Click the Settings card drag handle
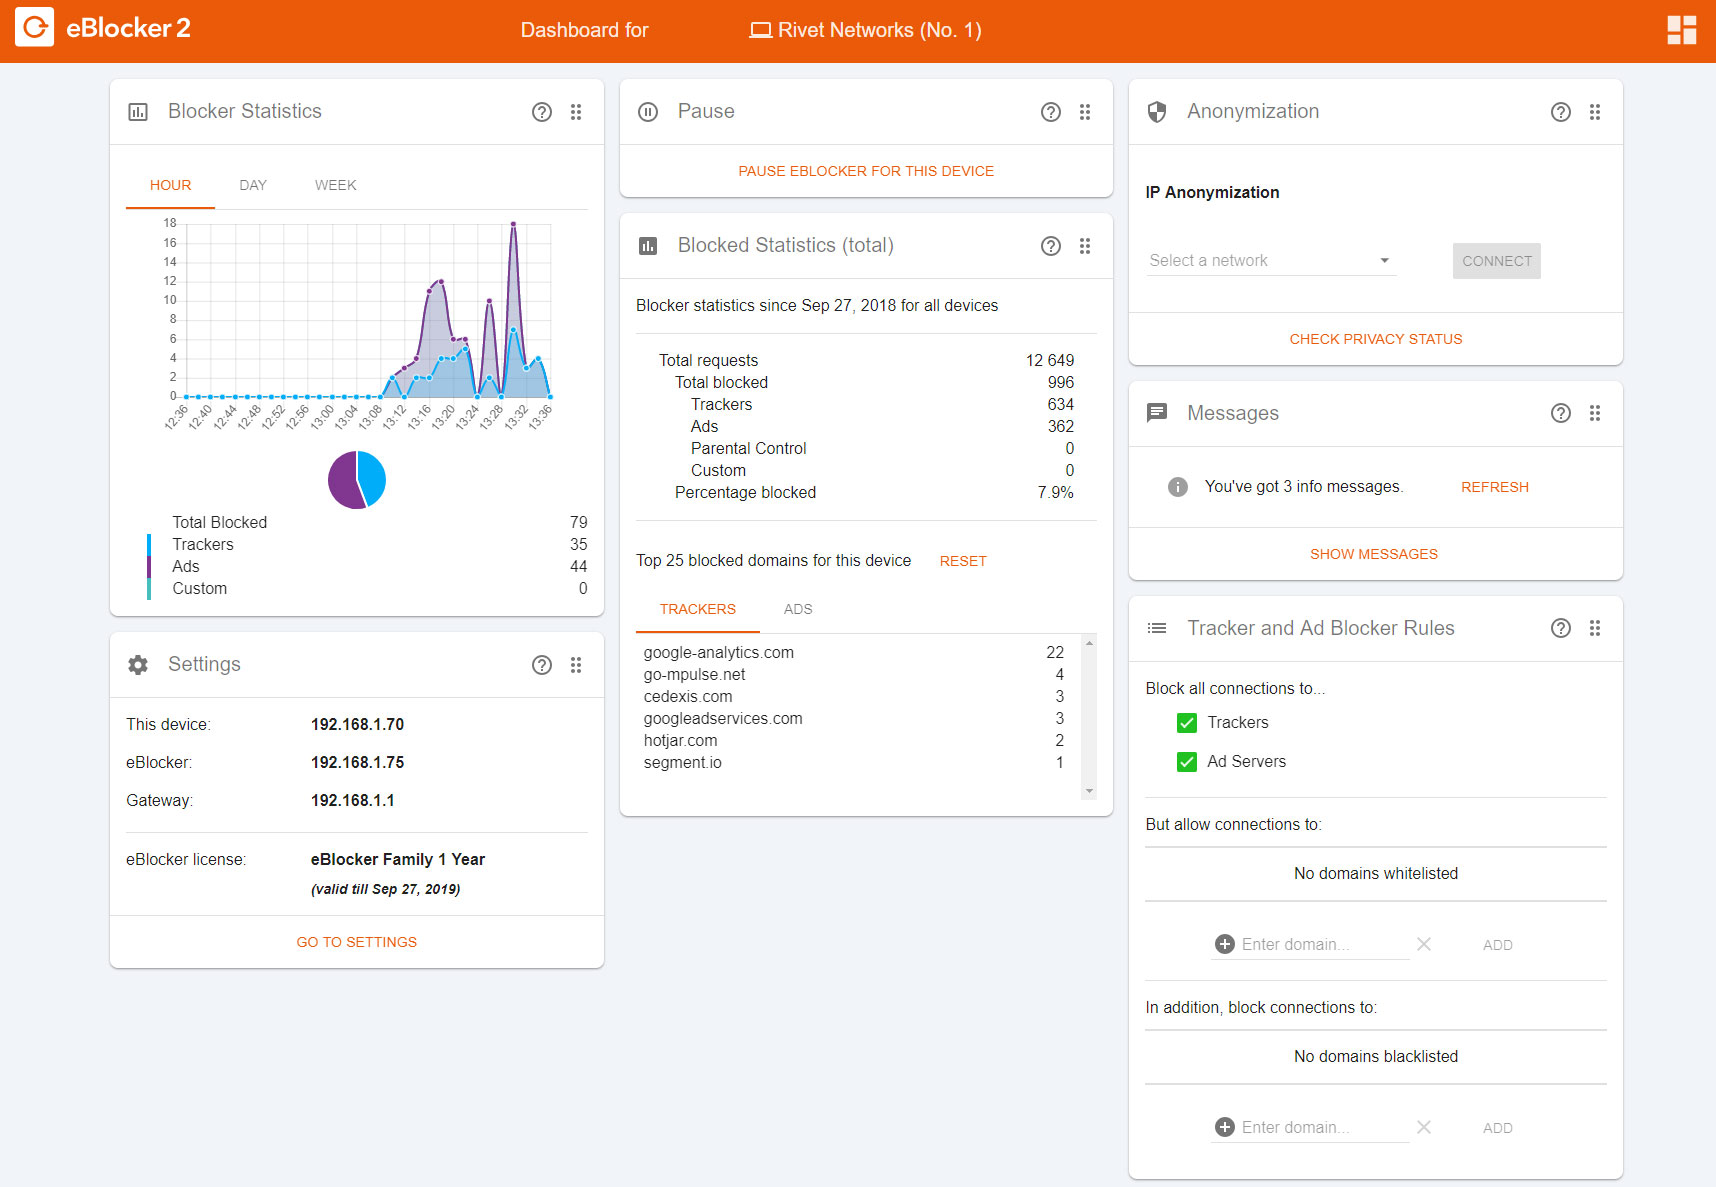 coord(576,665)
